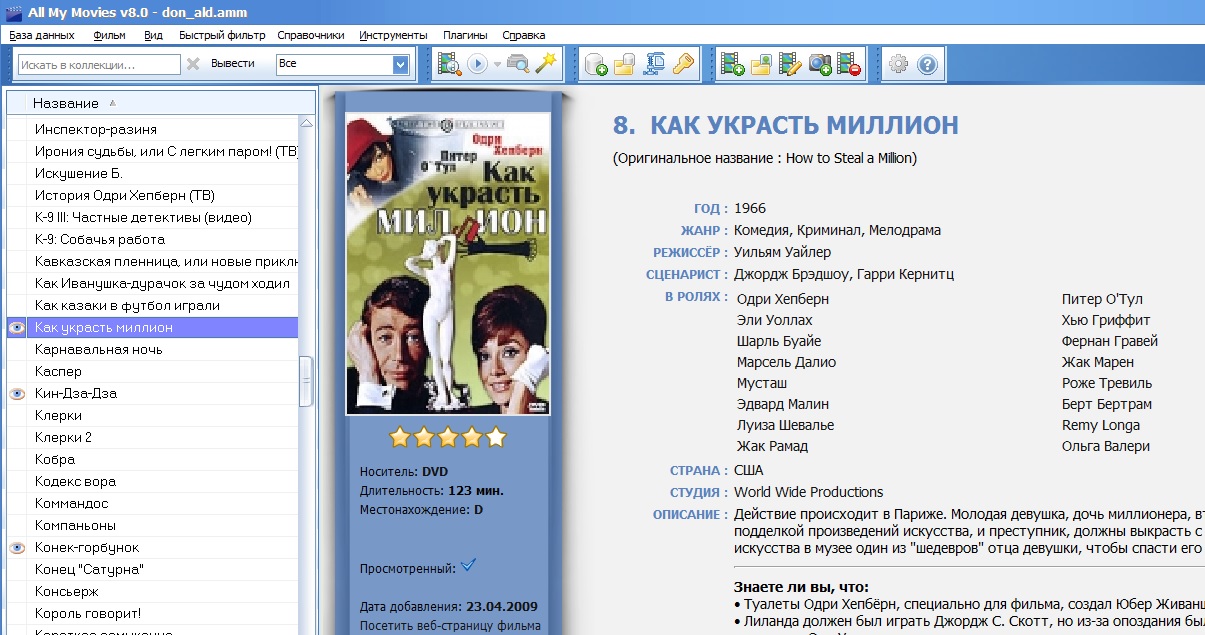
Task: Click the movie title 'КАК УКРАСТЬ МИЛЛИОН'
Action: point(804,125)
